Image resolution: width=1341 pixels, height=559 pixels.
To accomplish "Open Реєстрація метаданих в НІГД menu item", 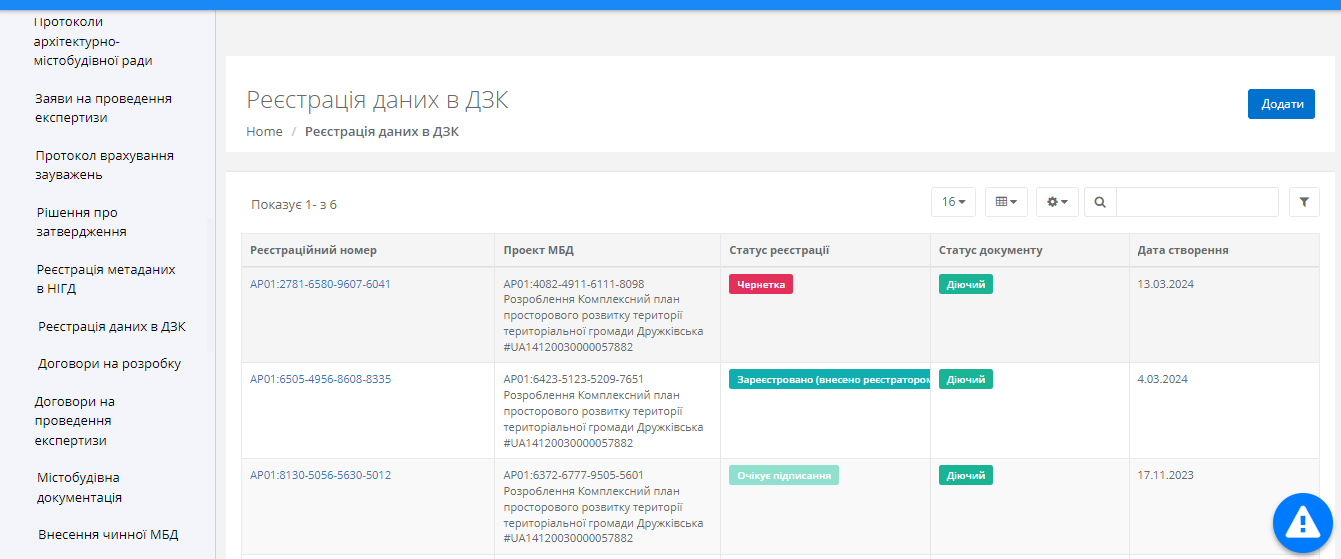I will pos(105,279).
